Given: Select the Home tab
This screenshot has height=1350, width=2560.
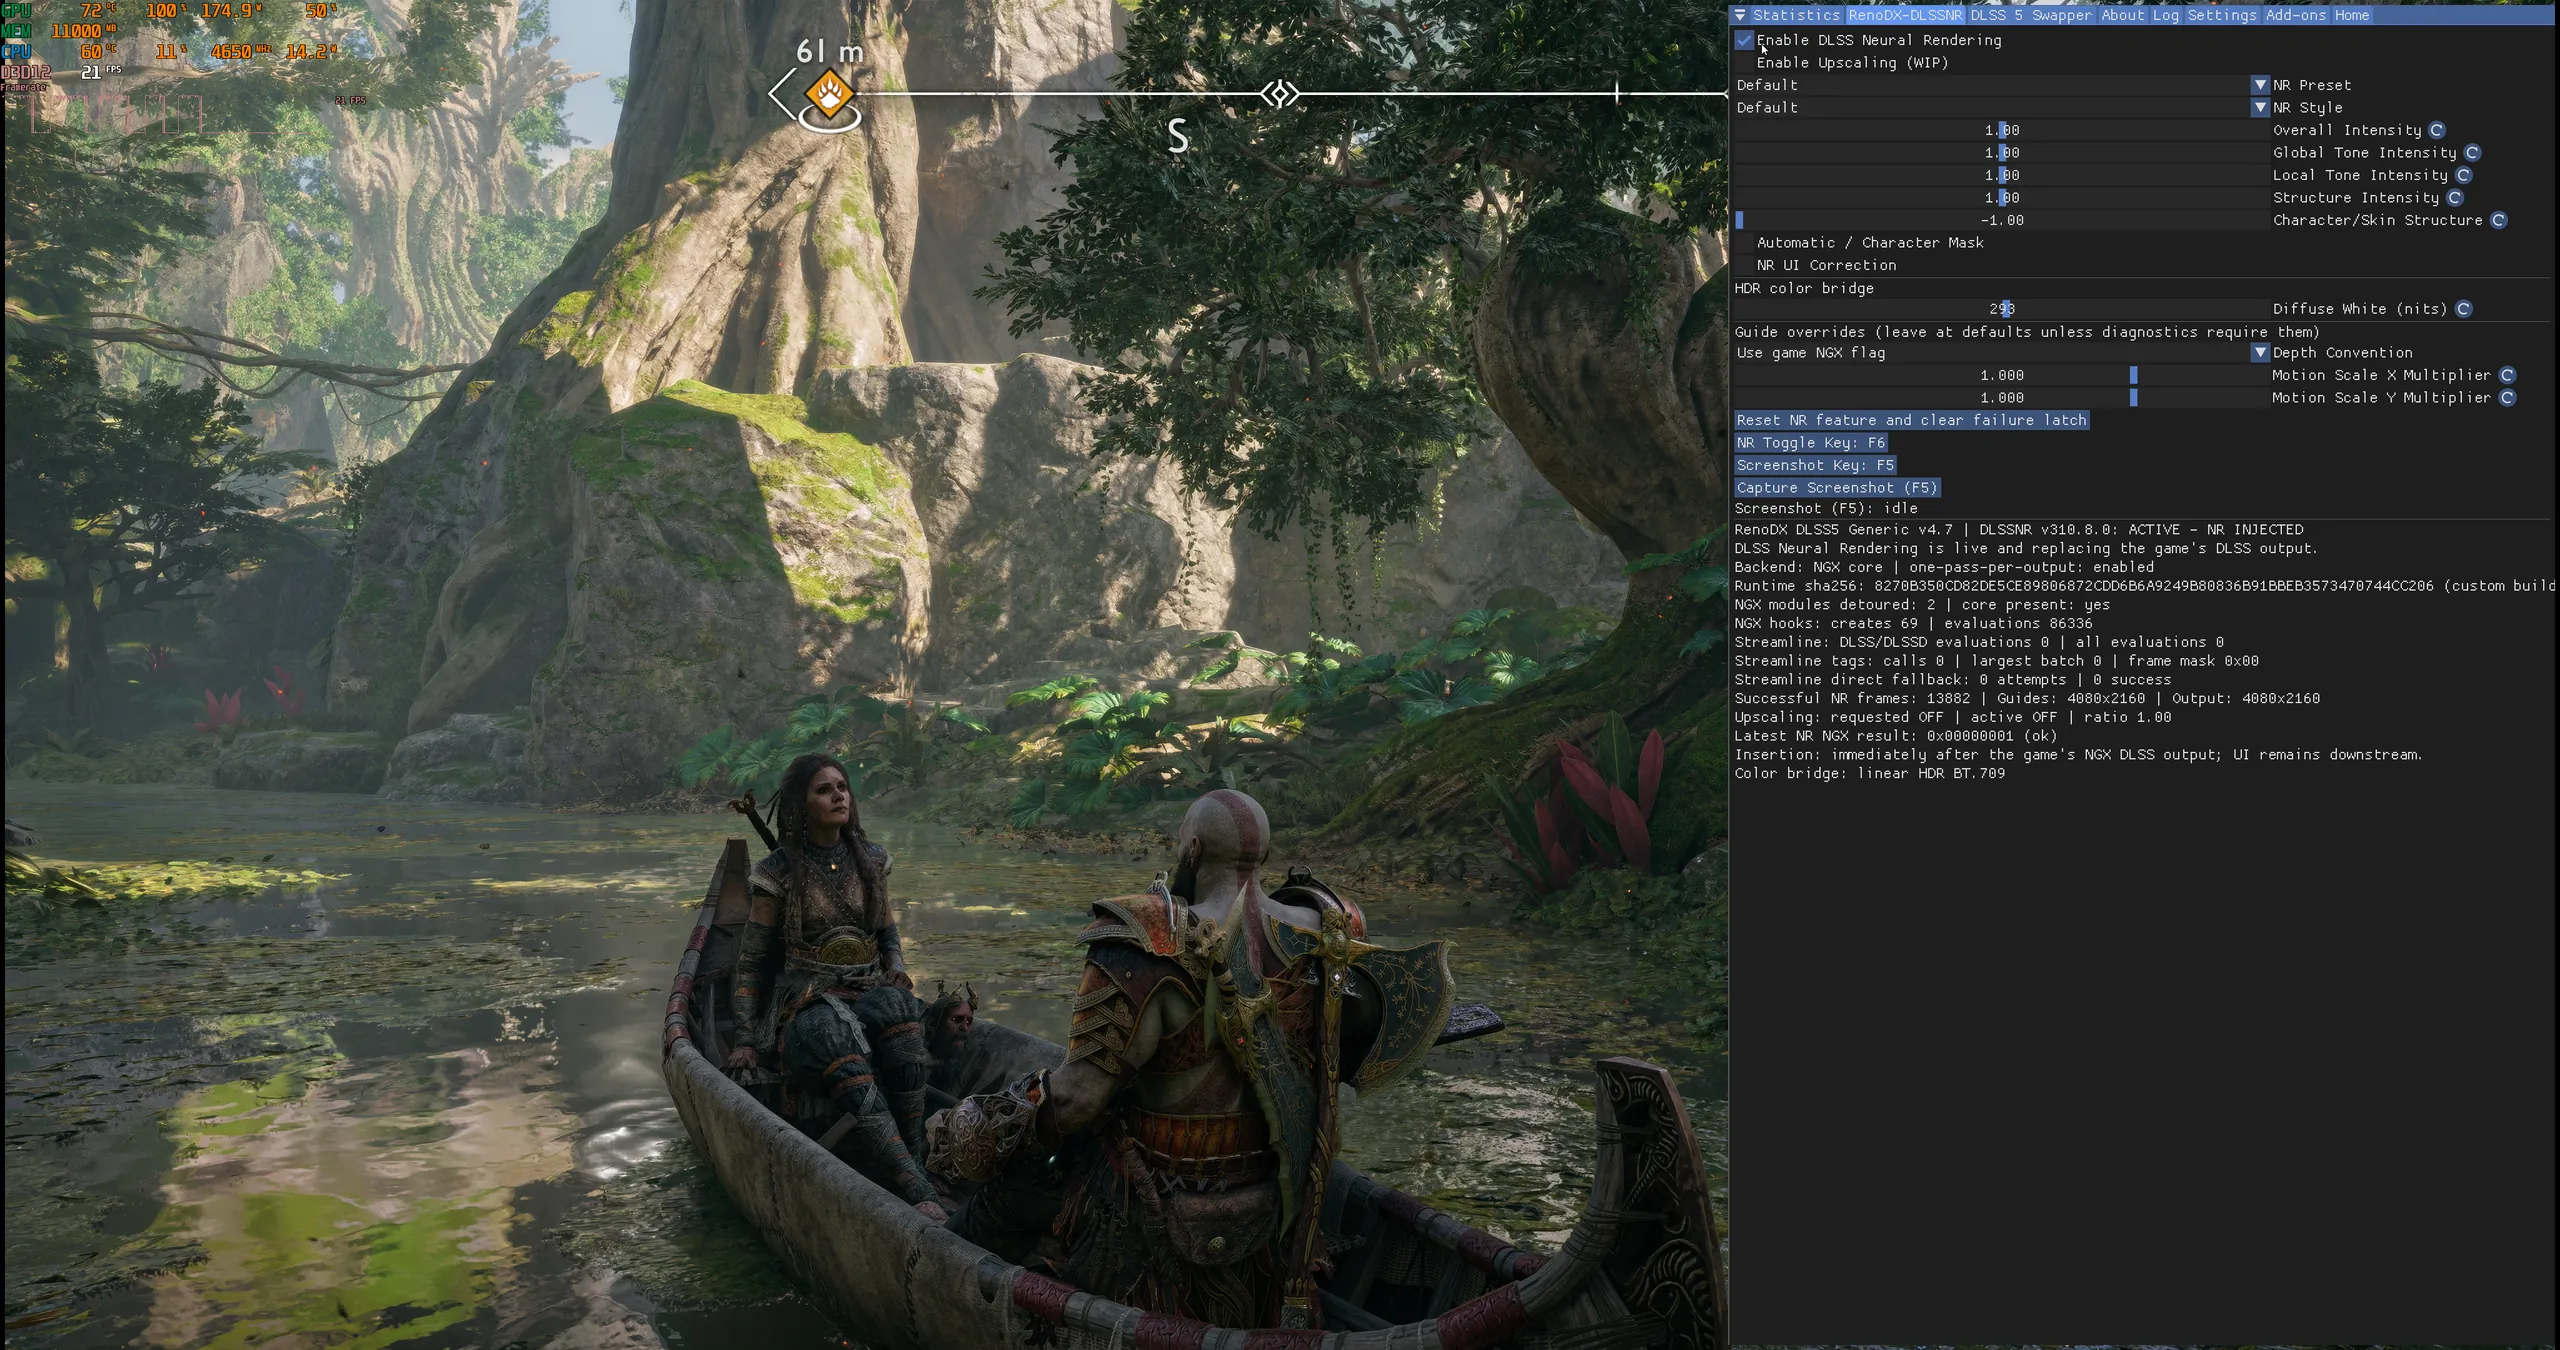Looking at the screenshot, I should pyautogui.click(x=2352, y=15).
